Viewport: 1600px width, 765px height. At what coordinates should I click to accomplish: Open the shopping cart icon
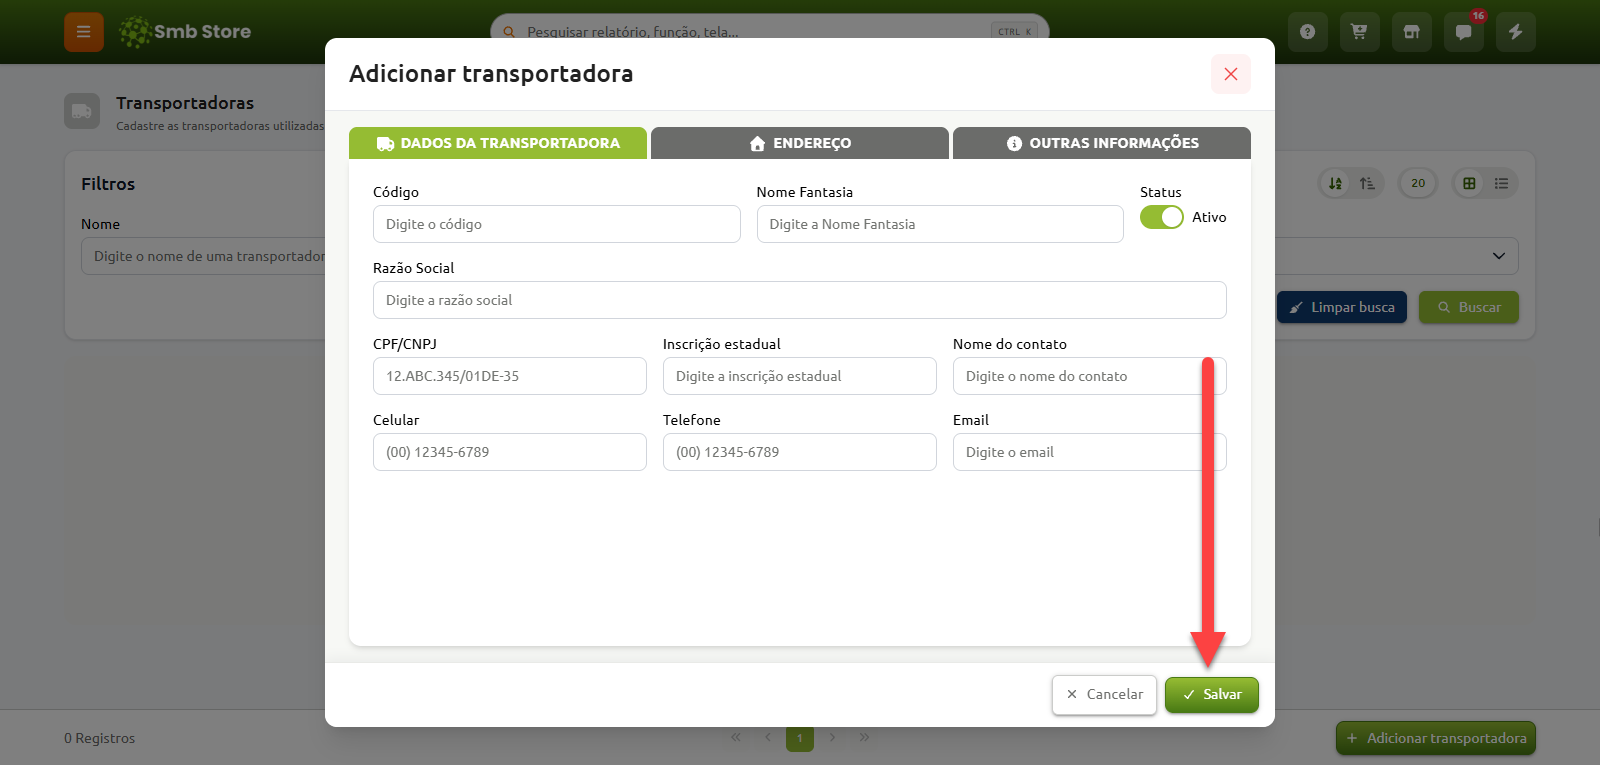pyautogui.click(x=1360, y=32)
